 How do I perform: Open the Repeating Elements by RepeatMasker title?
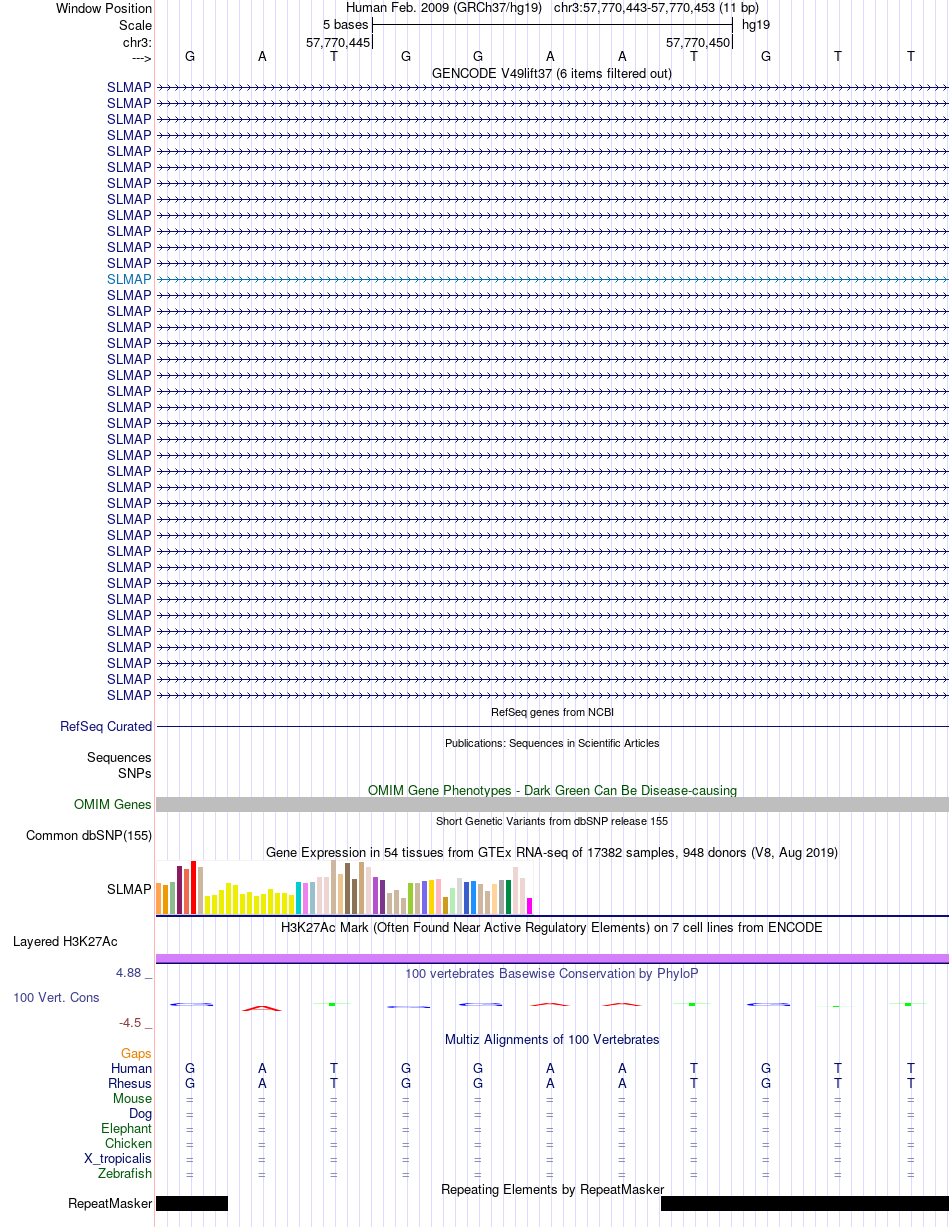(552, 1189)
